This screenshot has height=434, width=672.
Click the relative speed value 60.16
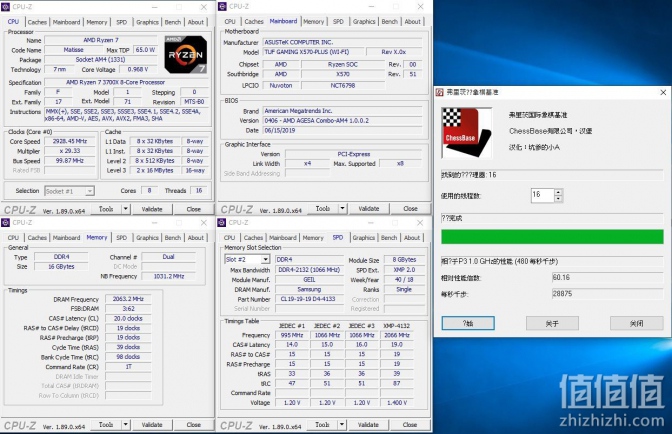point(607,278)
